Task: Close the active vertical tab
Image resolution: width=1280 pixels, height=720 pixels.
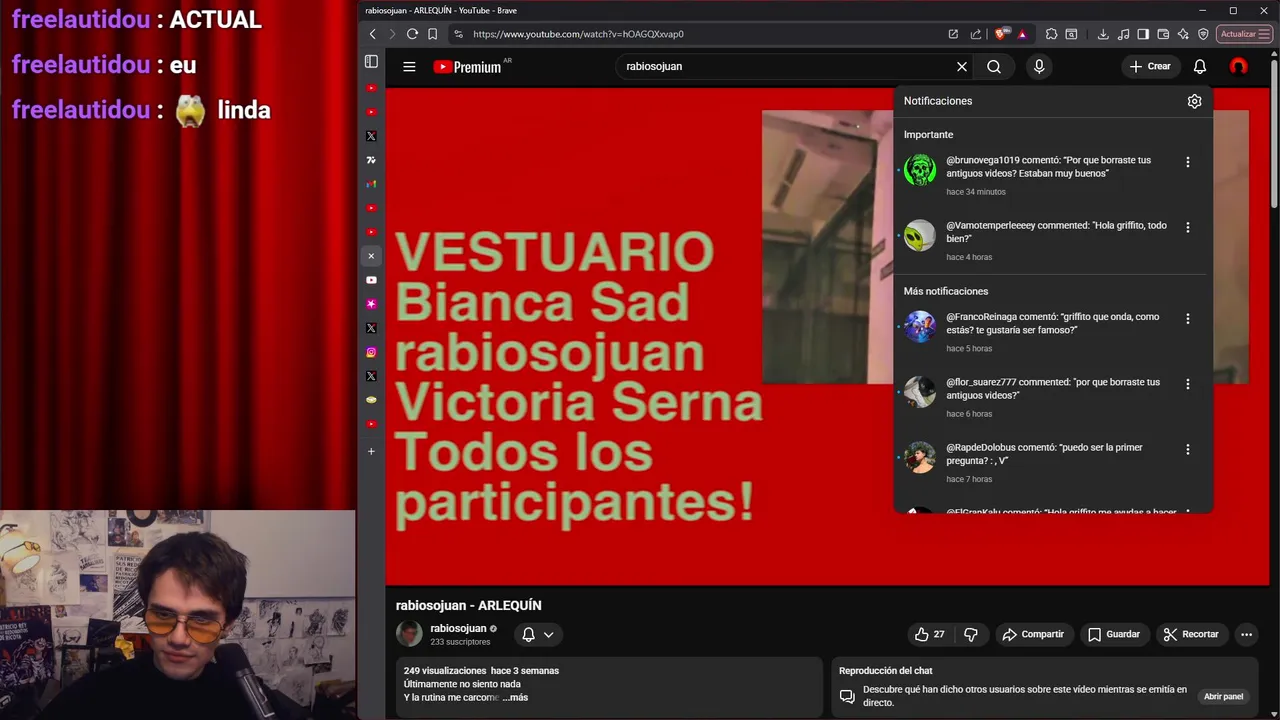Action: [371, 256]
